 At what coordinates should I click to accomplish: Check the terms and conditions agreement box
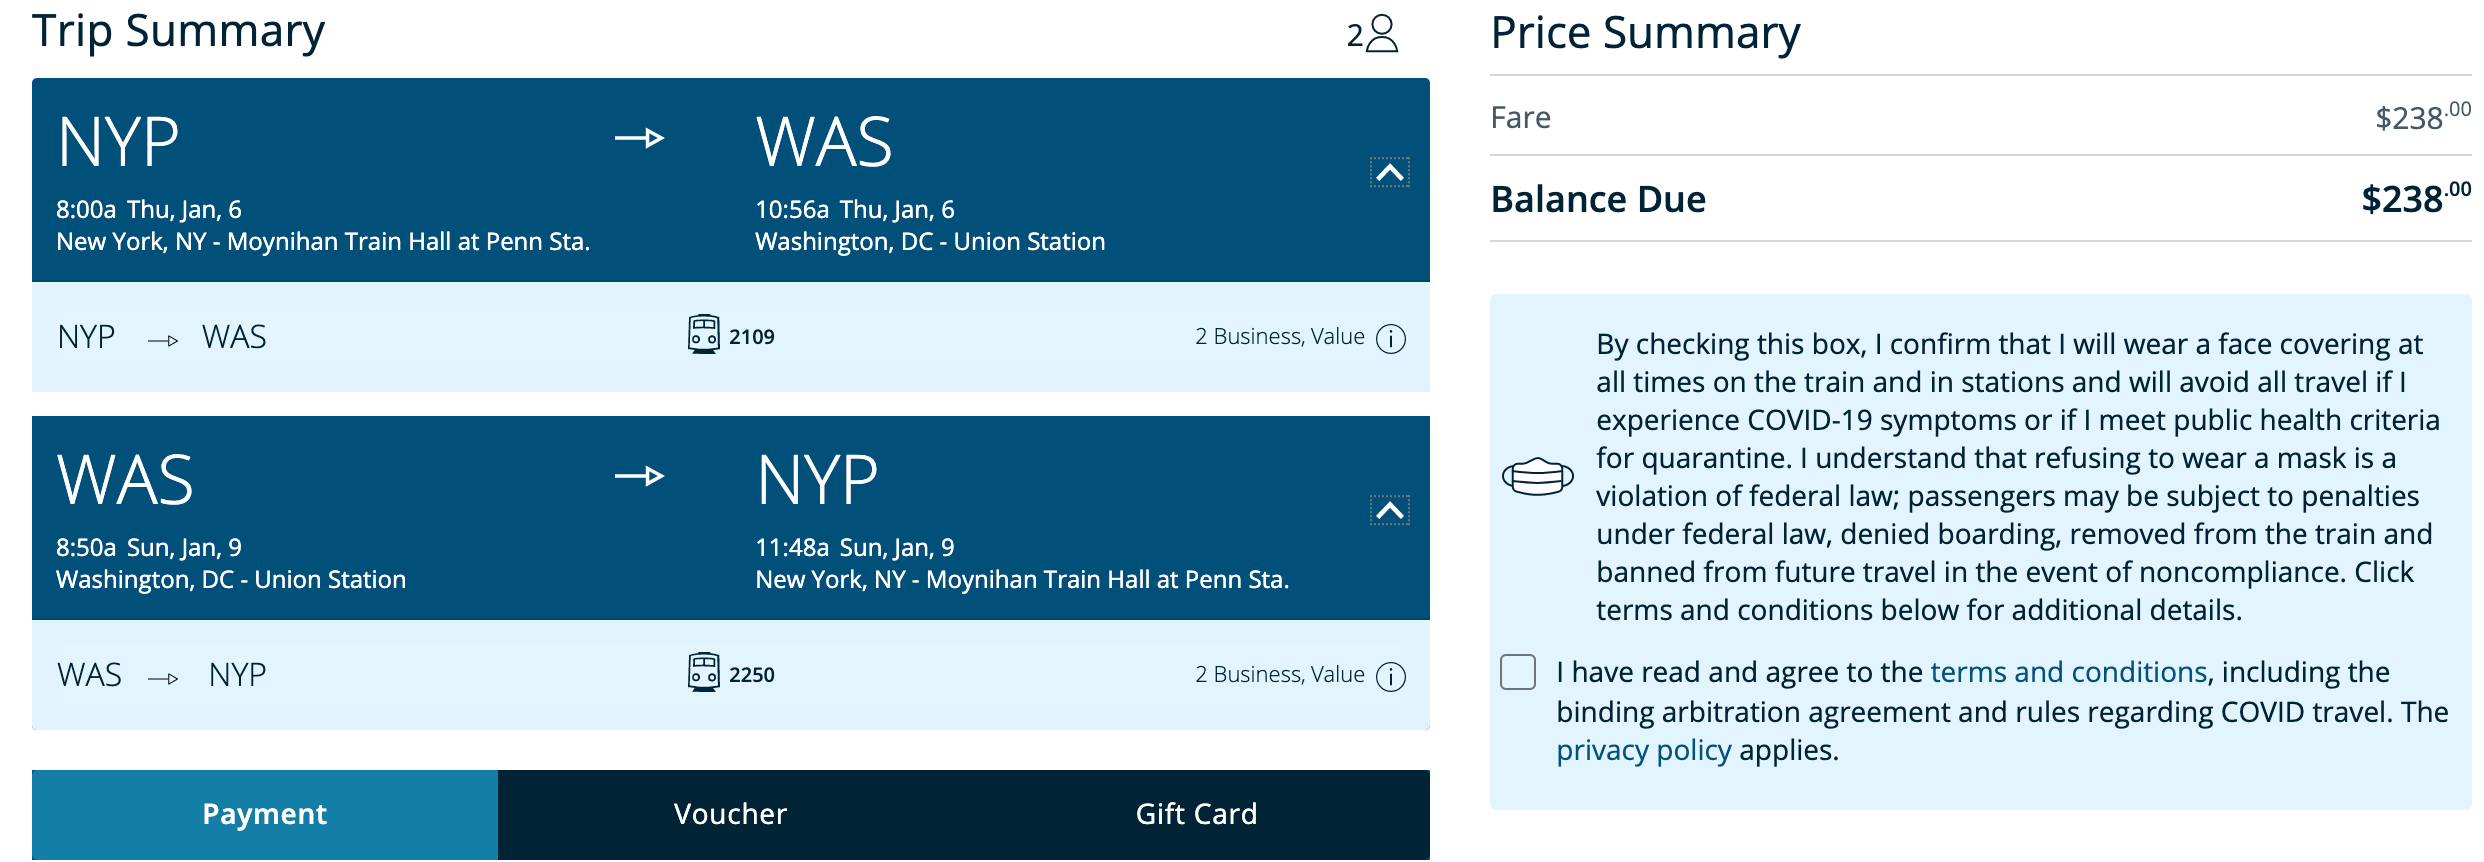pyautogui.click(x=1517, y=672)
